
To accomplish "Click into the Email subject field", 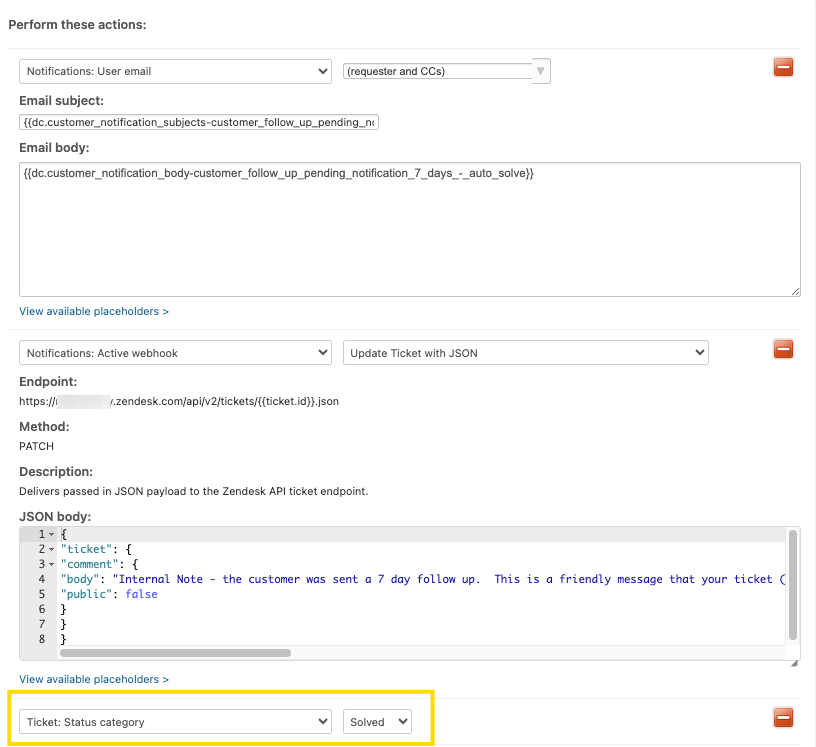I will tap(199, 122).
